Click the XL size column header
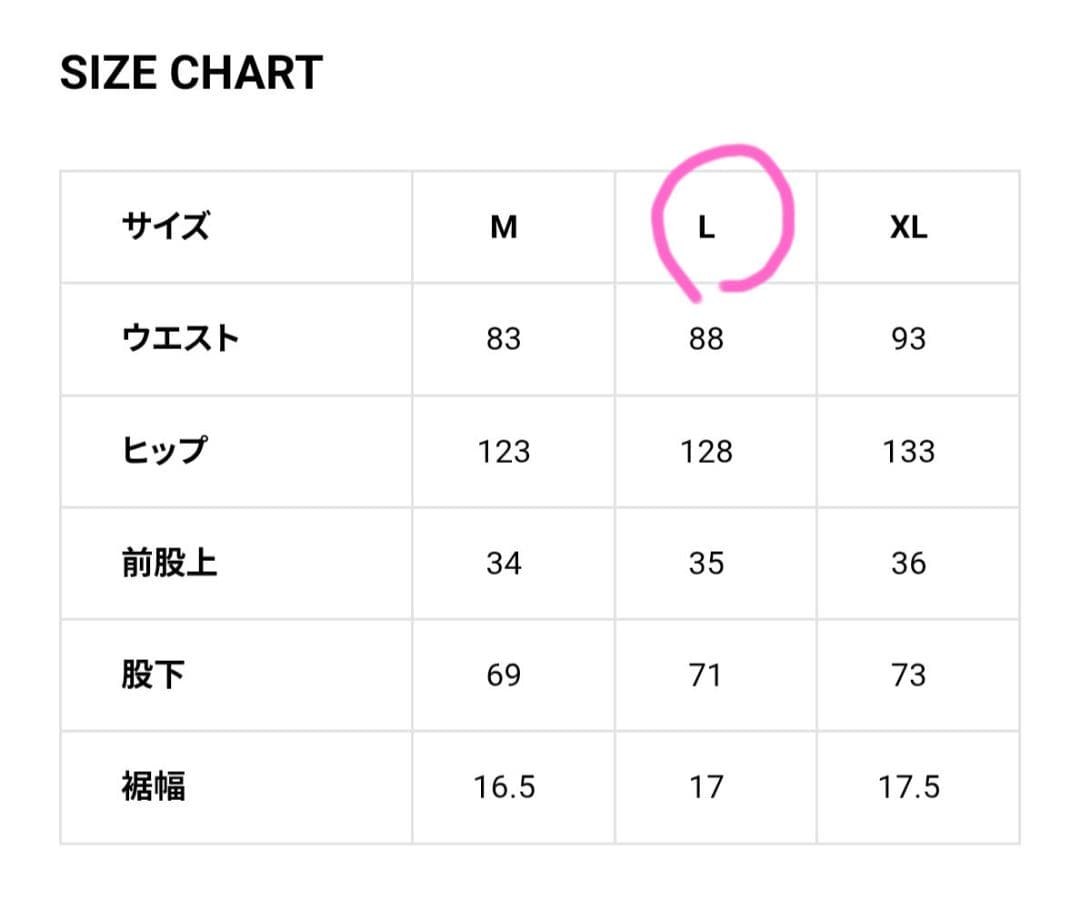 coord(908,228)
